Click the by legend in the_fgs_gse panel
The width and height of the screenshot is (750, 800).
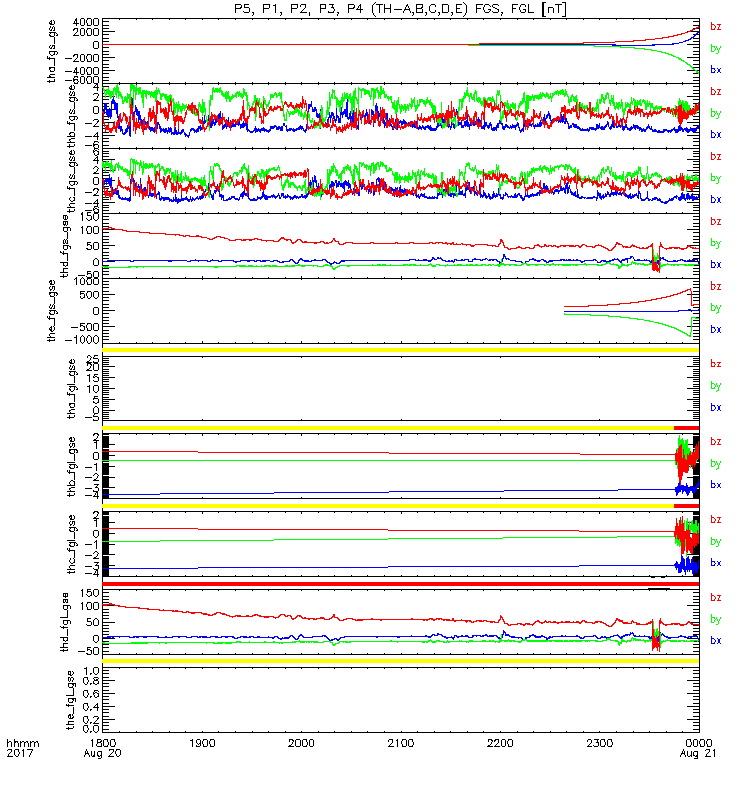coord(716,308)
